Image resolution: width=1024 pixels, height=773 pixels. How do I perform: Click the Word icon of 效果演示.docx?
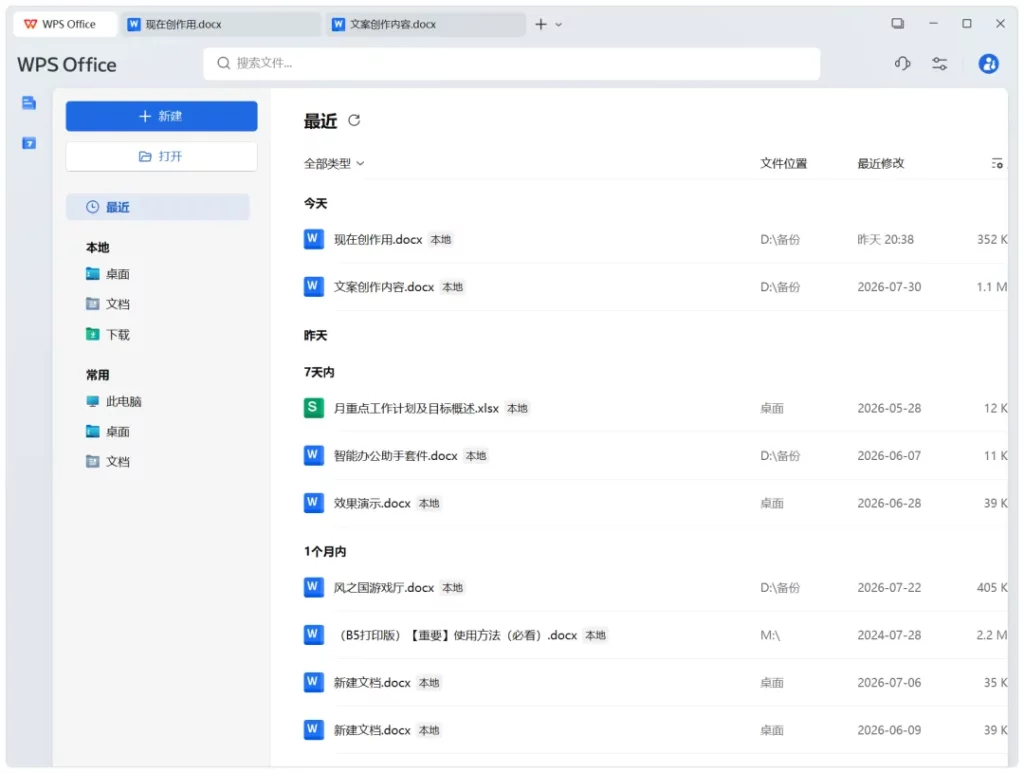[313, 503]
